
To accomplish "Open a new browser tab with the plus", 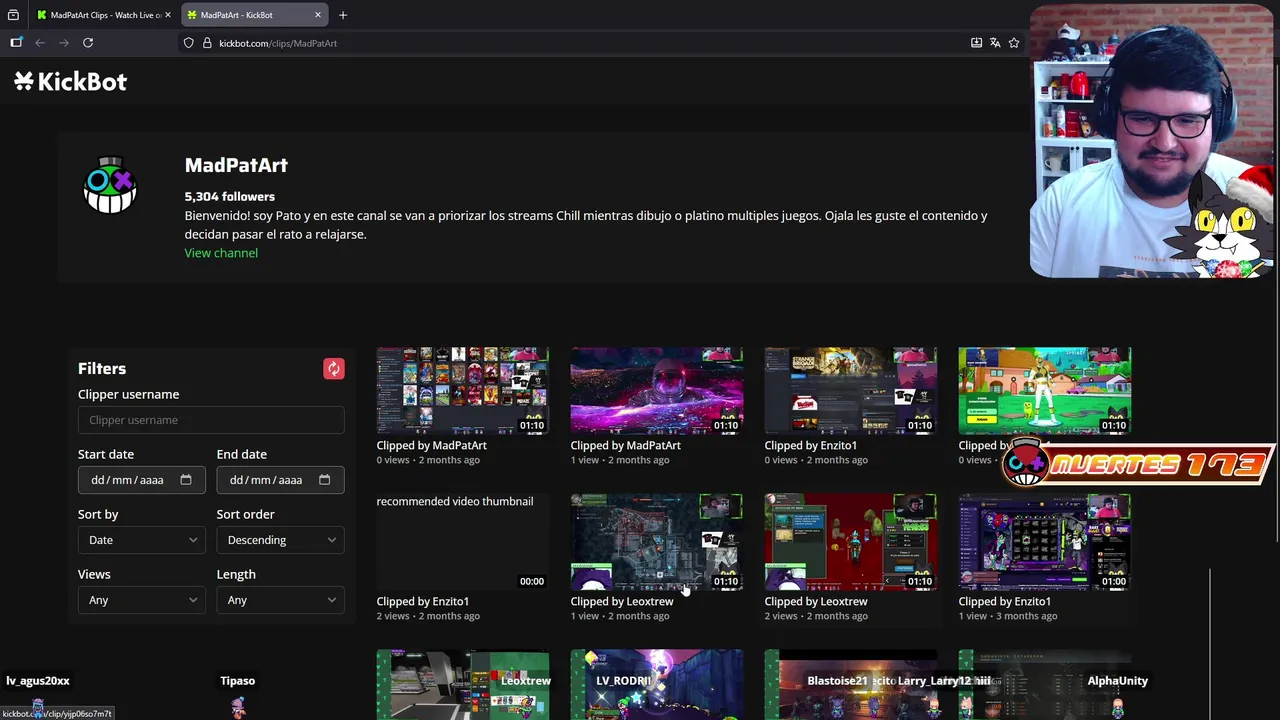I will point(343,15).
